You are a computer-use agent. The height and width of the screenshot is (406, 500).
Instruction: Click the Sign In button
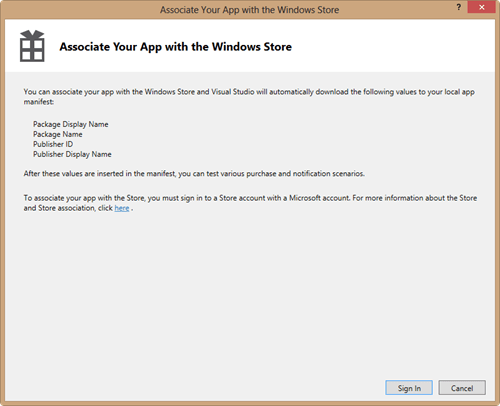[409, 388]
